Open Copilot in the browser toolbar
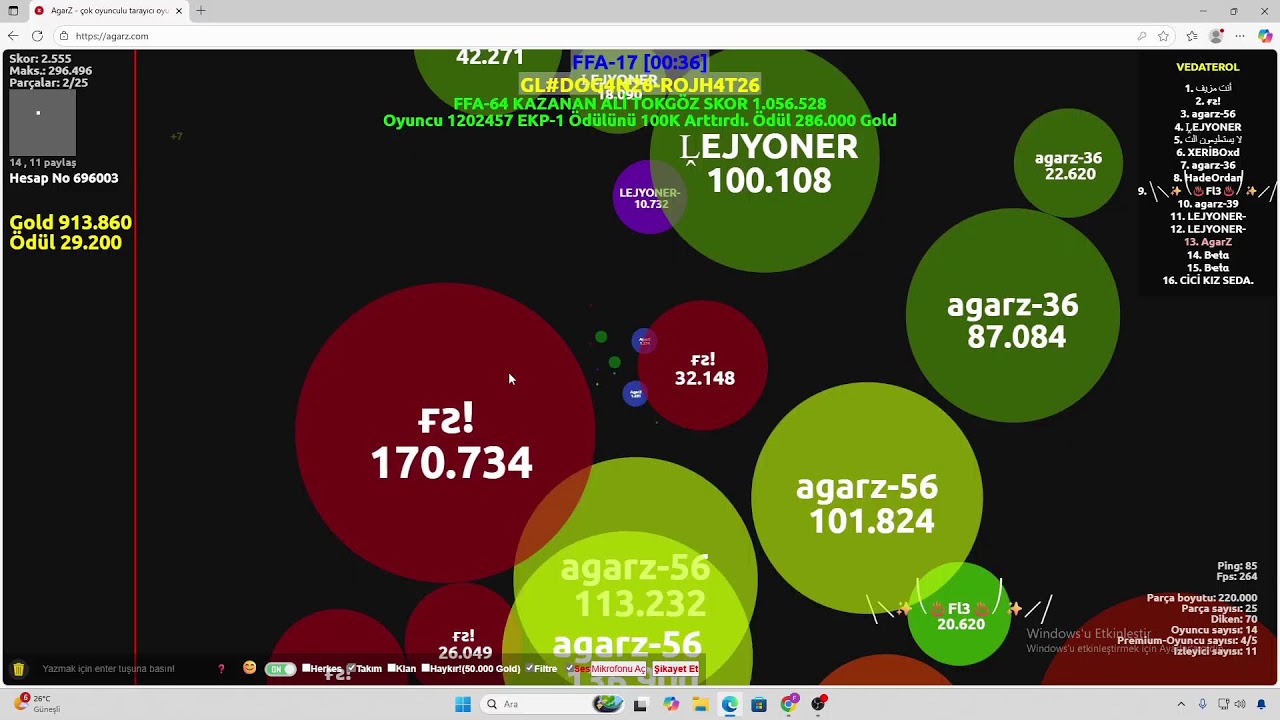The width and height of the screenshot is (1280, 720). tap(1265, 36)
